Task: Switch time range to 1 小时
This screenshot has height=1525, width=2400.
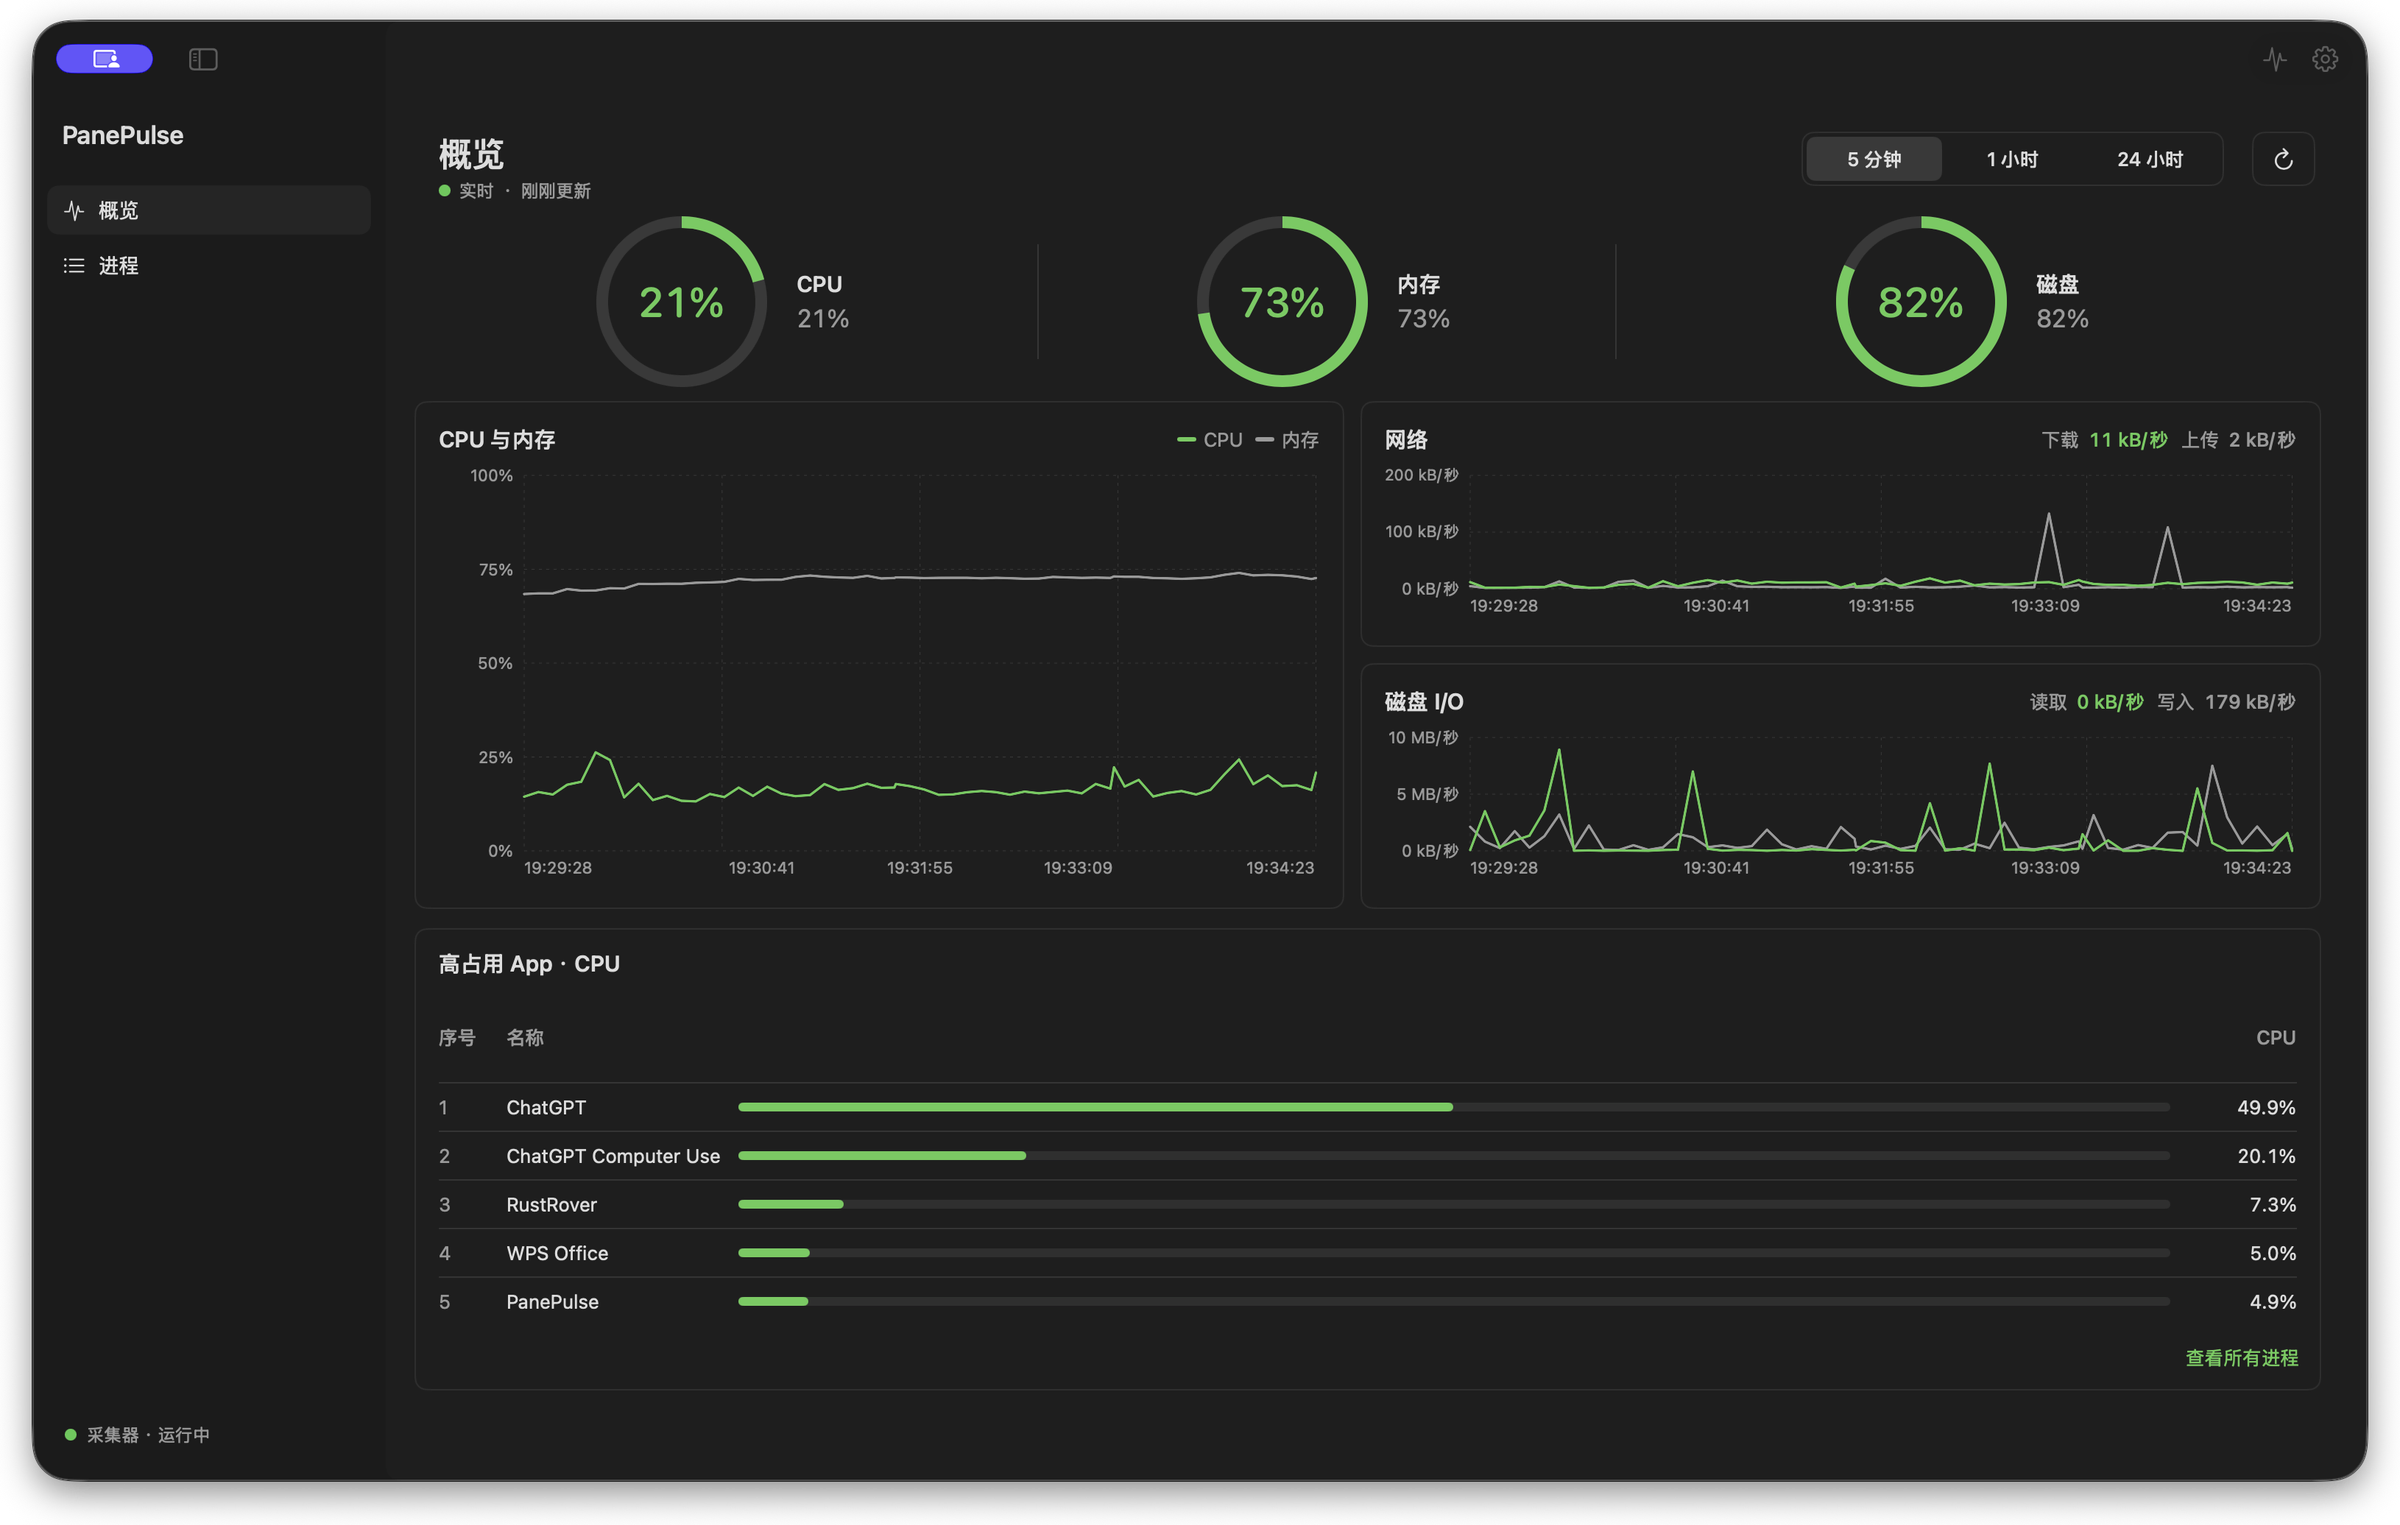Action: pyautogui.click(x=2012, y=159)
